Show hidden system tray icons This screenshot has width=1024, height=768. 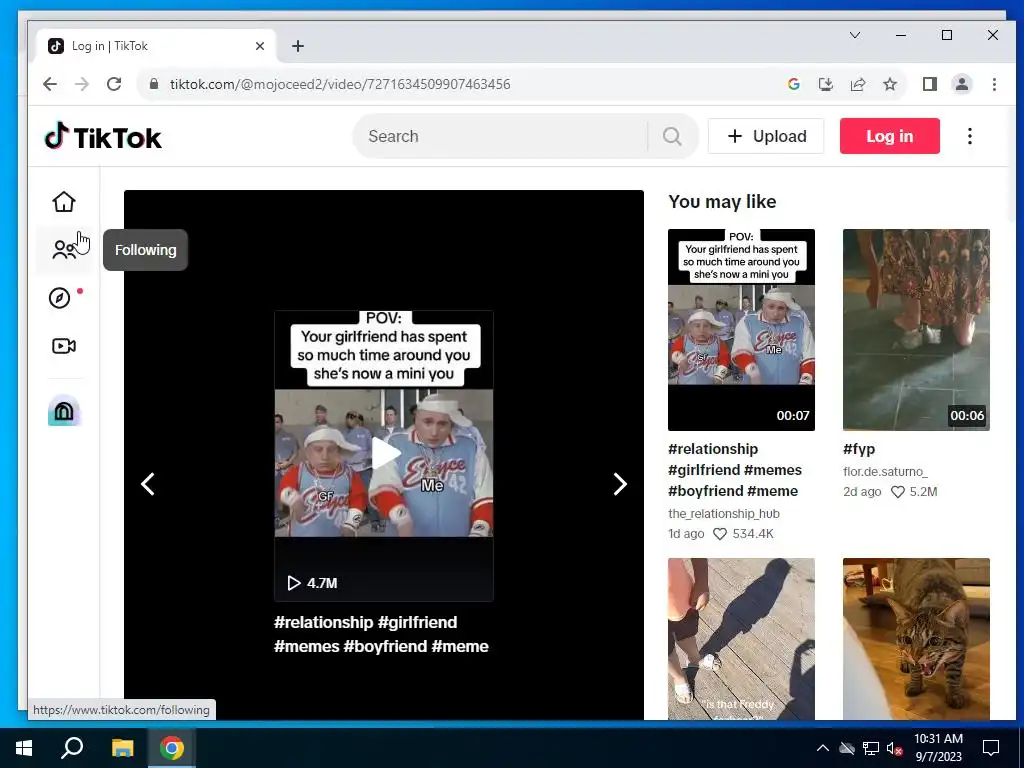pos(823,748)
